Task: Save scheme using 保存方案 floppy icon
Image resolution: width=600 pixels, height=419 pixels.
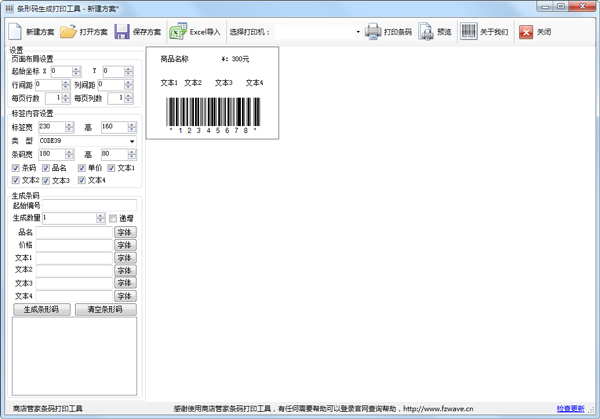Action: [x=122, y=32]
